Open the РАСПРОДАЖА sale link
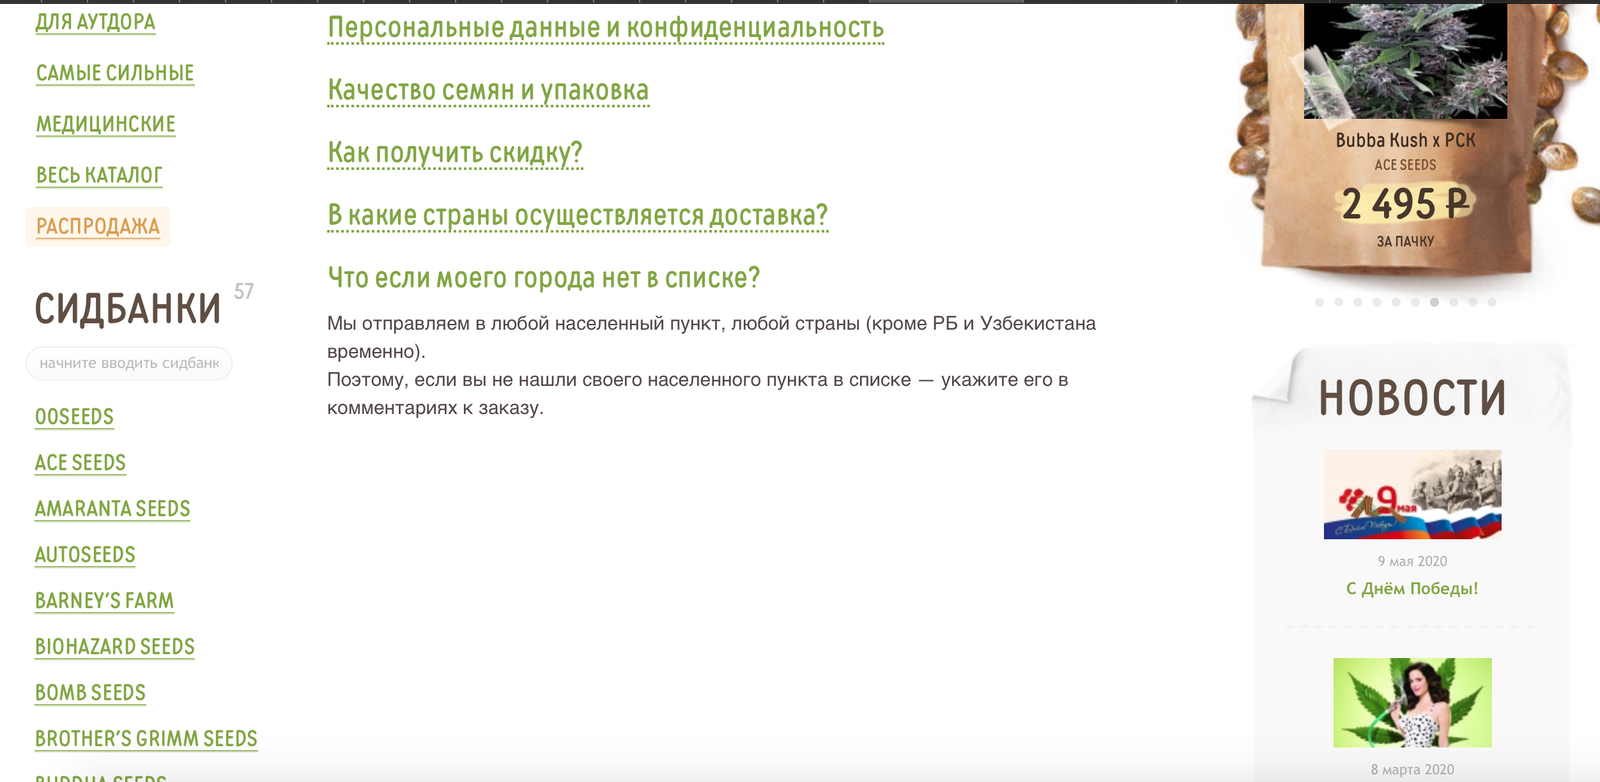1600x782 pixels. (98, 226)
